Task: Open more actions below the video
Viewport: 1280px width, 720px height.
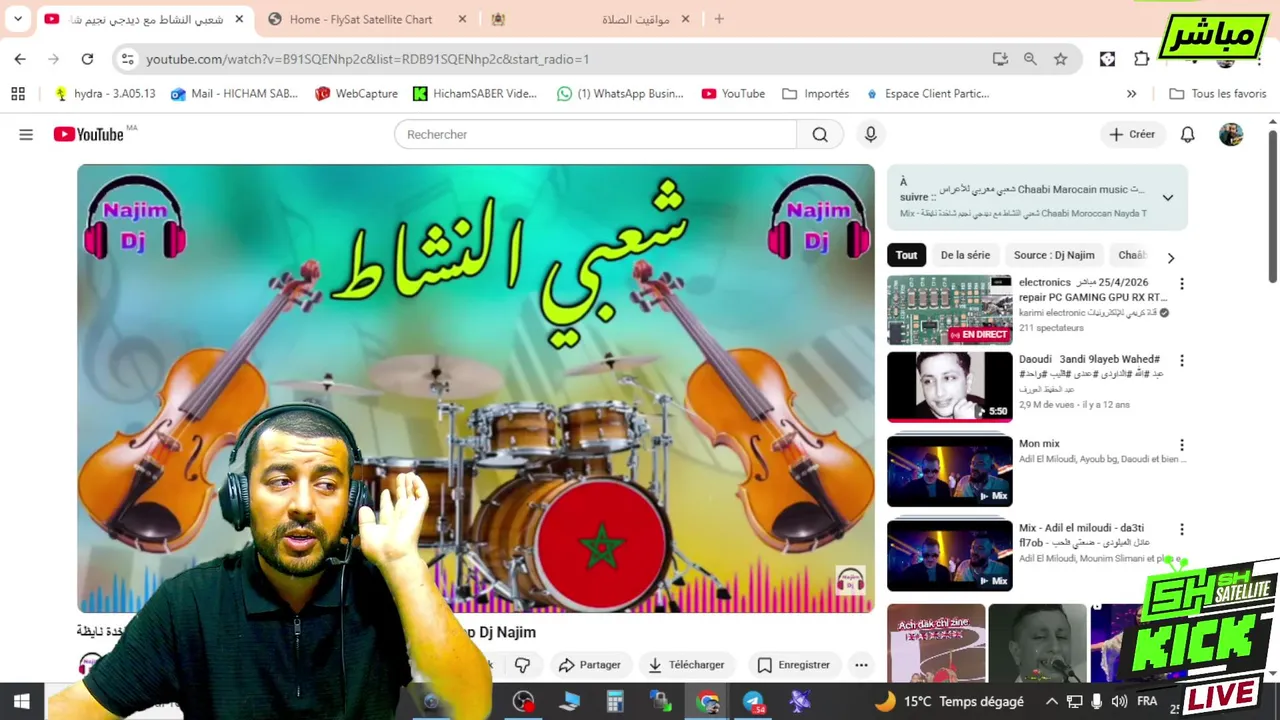Action: pyautogui.click(x=861, y=665)
